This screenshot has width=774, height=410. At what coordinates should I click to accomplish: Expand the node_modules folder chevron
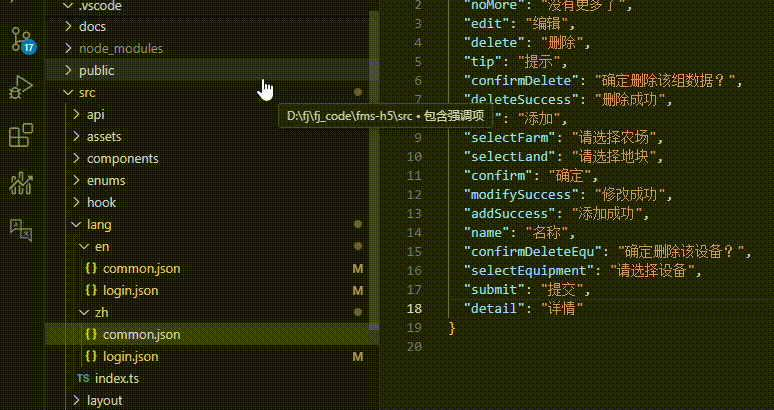pyautogui.click(x=69, y=48)
